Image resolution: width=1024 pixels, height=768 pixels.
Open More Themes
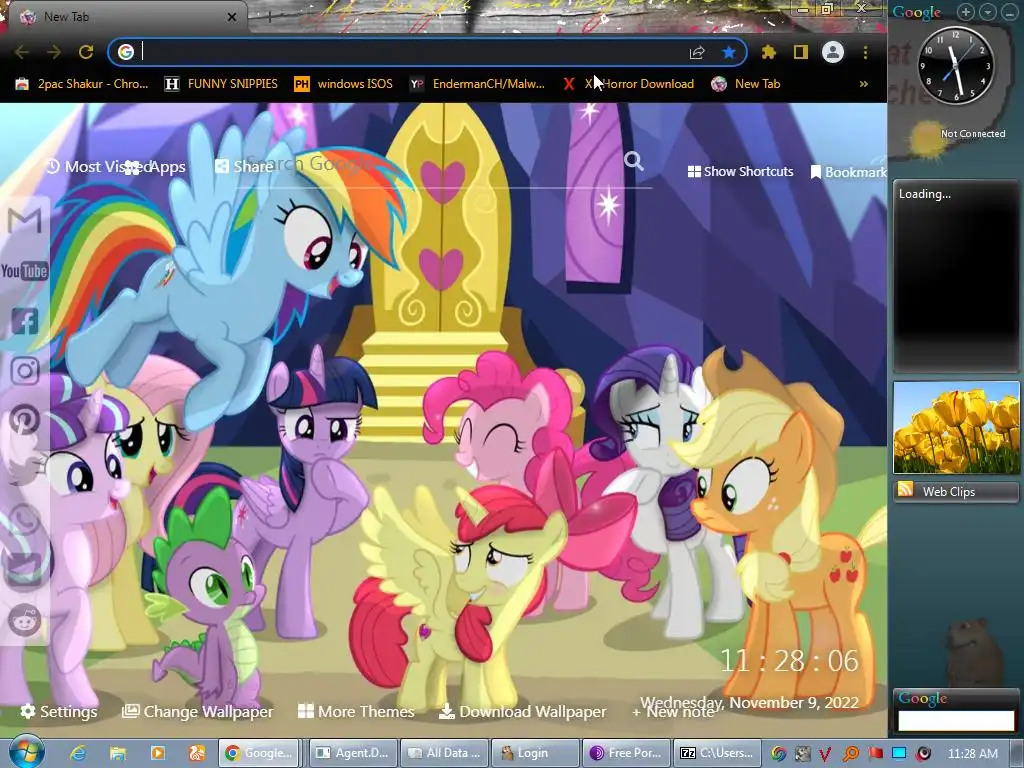[356, 711]
